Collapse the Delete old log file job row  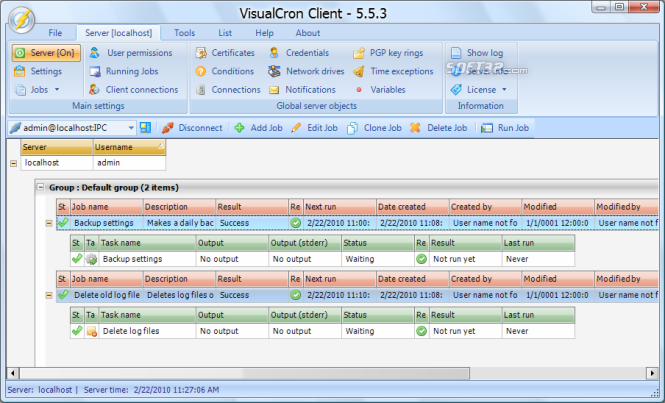pyautogui.click(x=49, y=295)
